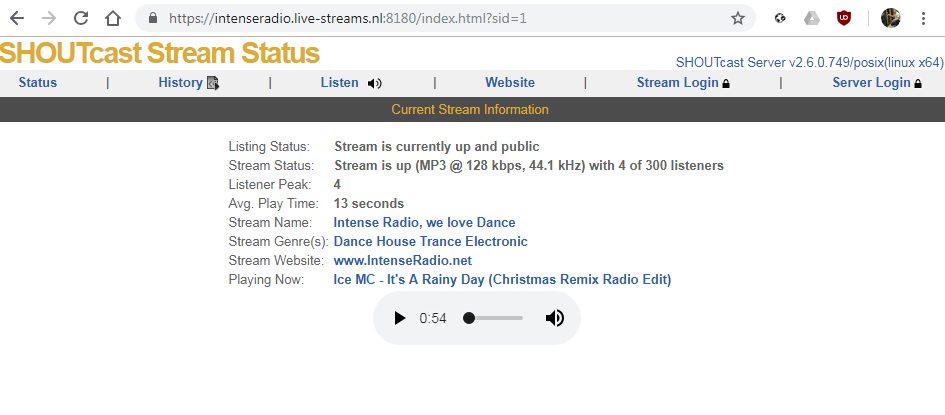Image resolution: width=945 pixels, height=415 pixels.
Task: View site security padlock info
Action: [x=153, y=18]
